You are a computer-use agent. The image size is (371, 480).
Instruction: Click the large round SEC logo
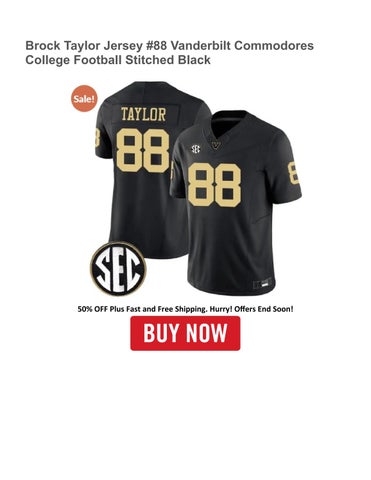coord(118,268)
